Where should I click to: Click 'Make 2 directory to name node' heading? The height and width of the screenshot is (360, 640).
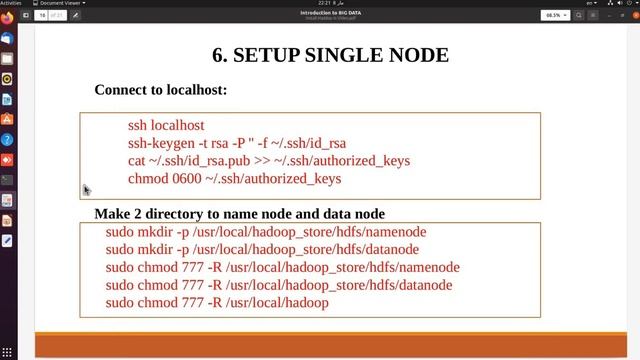point(240,214)
